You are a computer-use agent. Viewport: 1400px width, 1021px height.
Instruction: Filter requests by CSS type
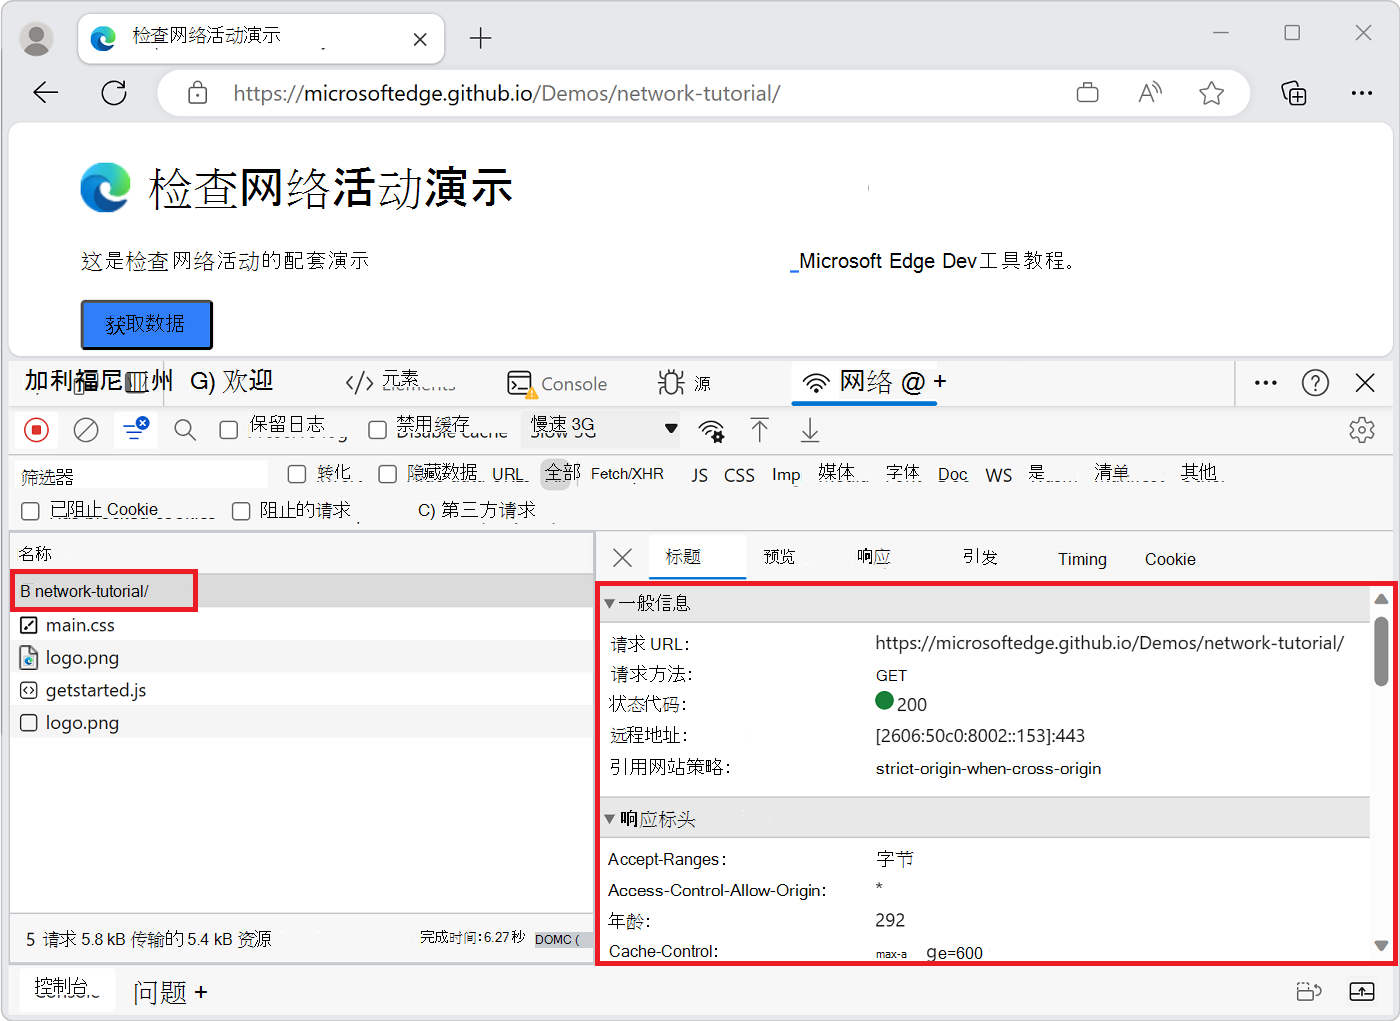pos(739,475)
